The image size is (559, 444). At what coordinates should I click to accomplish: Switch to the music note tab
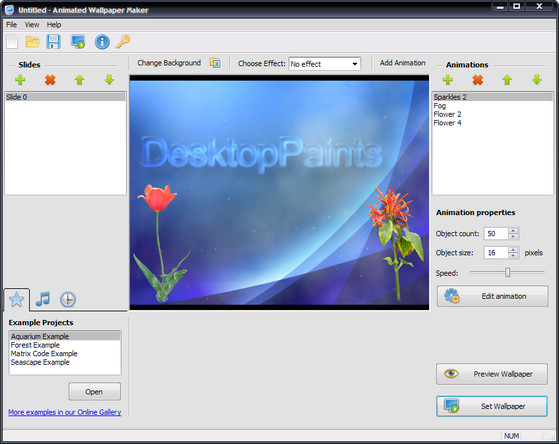[x=43, y=299]
